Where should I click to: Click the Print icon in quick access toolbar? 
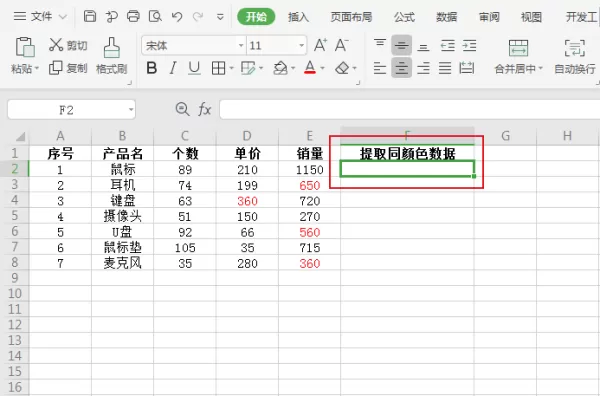pos(133,16)
